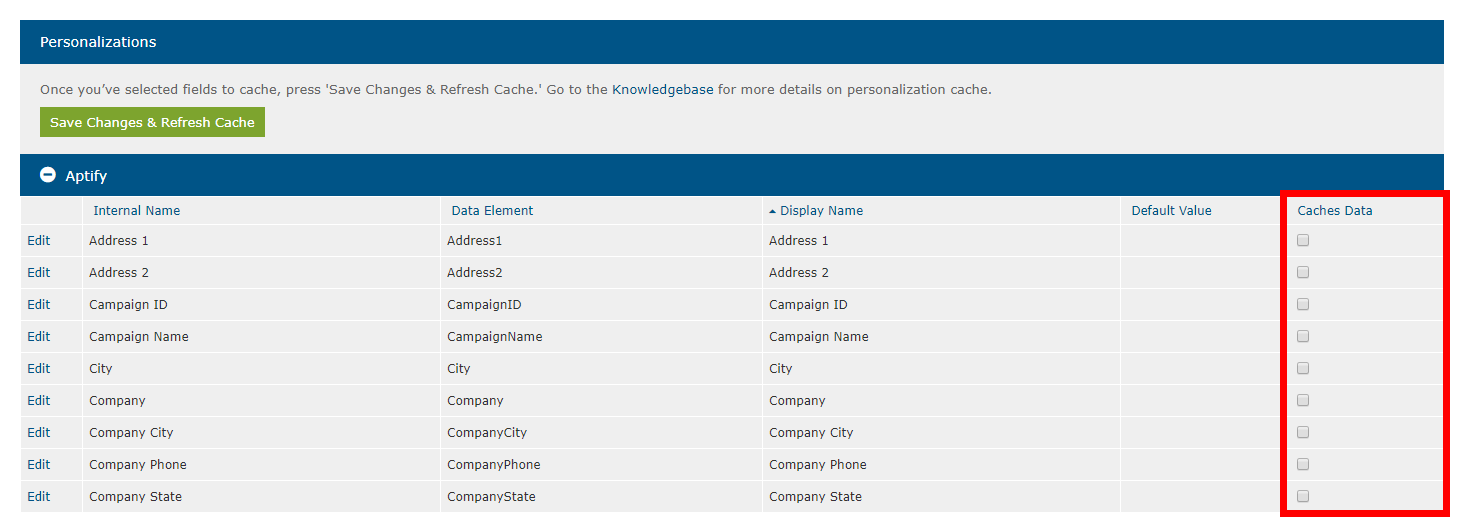Sort by Display Name column header

[821, 210]
